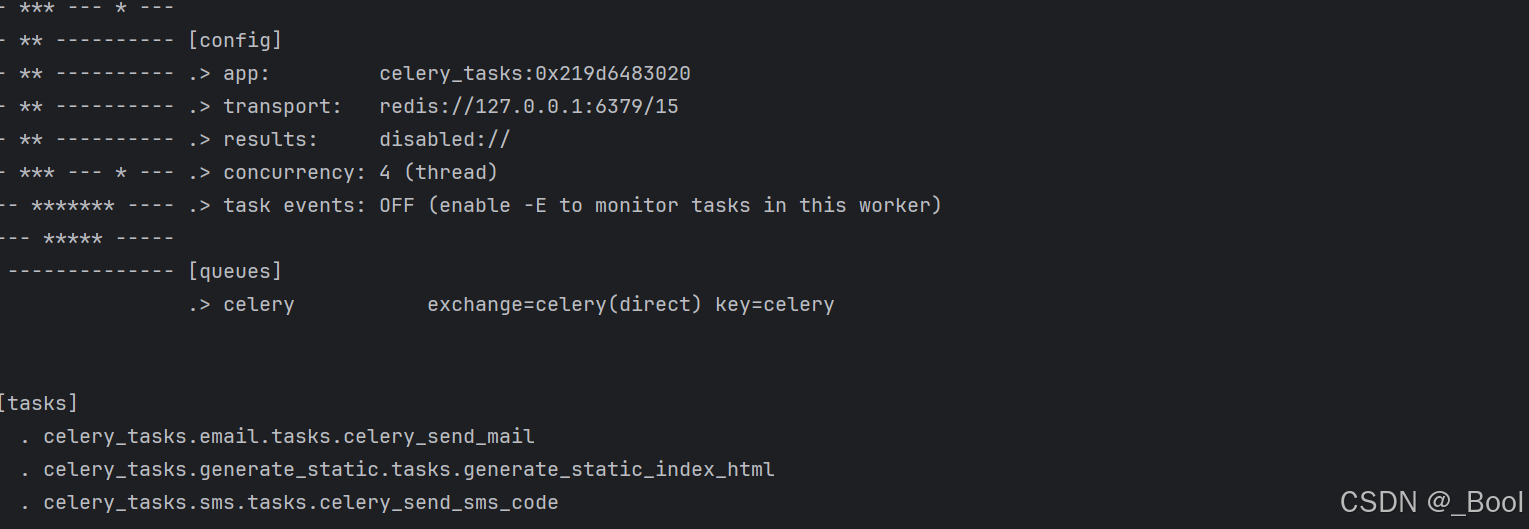This screenshot has height=529, width=1529.
Task: Click the 4 (thread) concurrency value
Action: click(439, 173)
